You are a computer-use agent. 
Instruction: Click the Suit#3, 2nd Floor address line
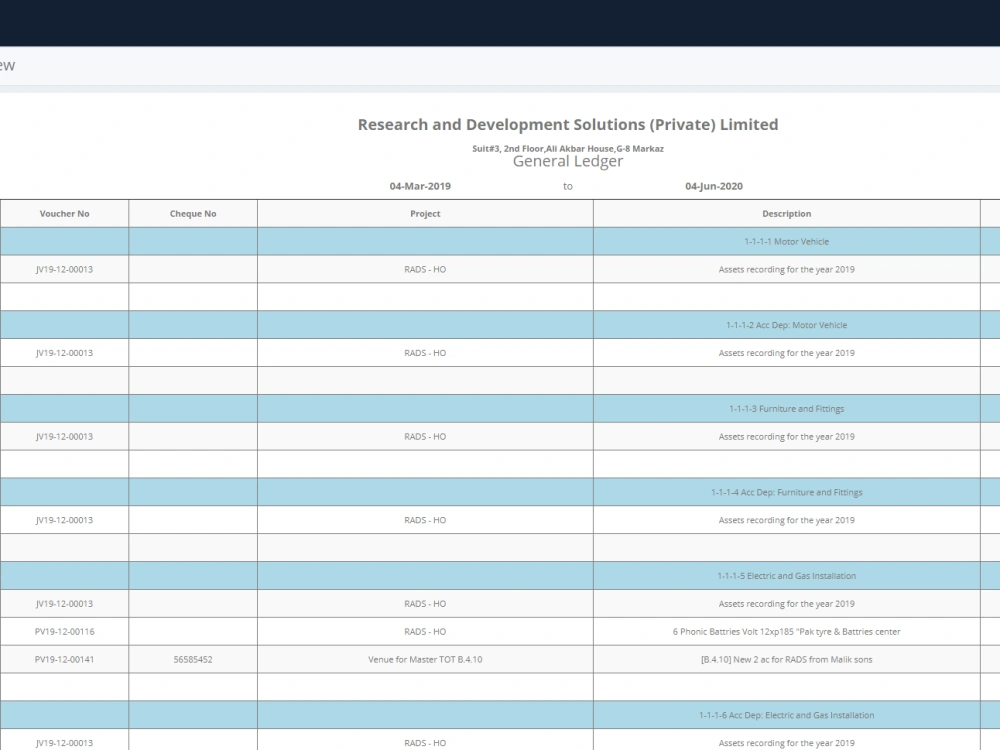coord(568,149)
